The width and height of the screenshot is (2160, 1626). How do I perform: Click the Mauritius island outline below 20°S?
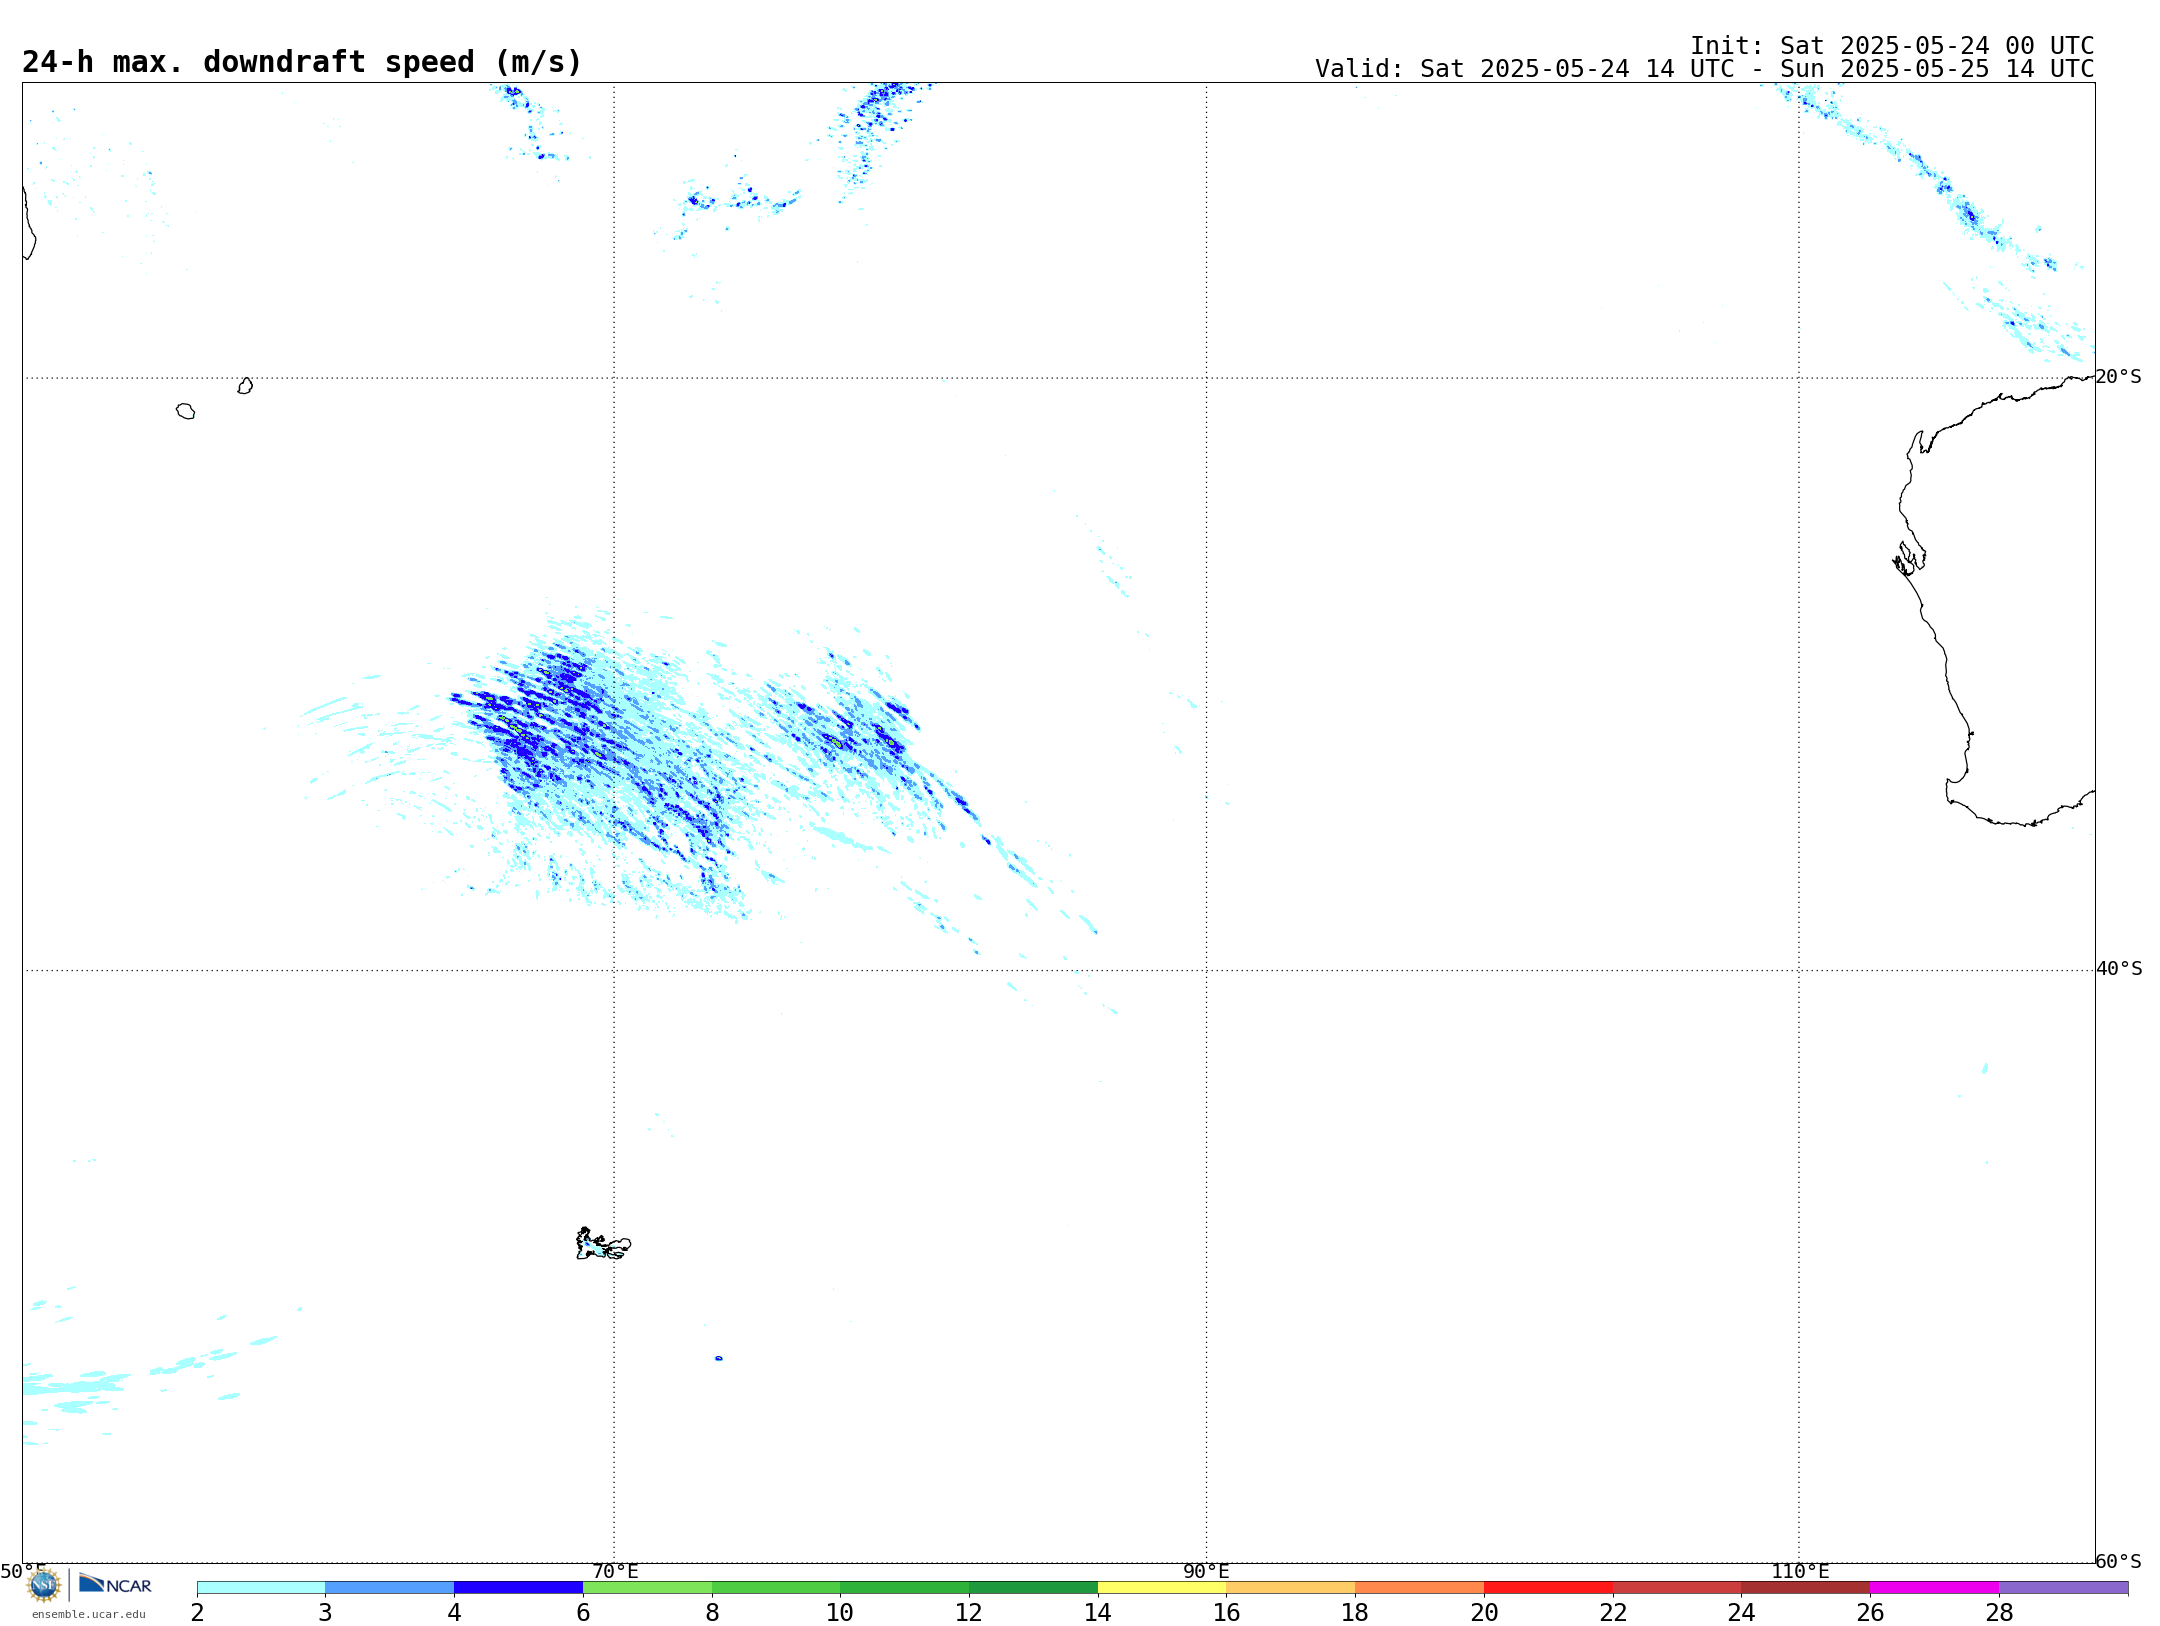pos(245,386)
